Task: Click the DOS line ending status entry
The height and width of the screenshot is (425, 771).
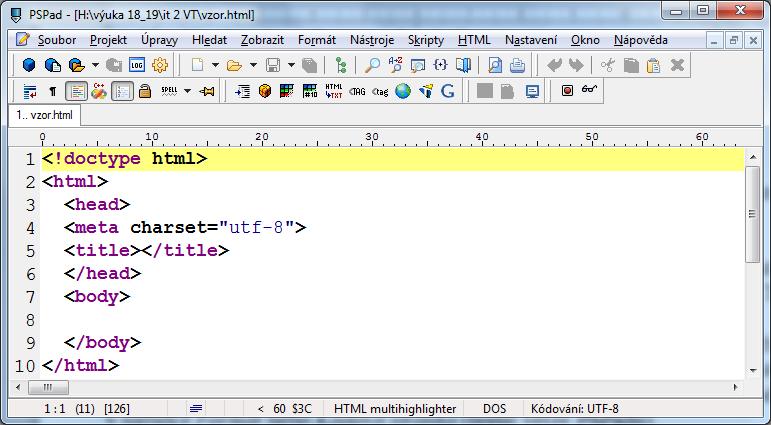Action: tap(494, 409)
